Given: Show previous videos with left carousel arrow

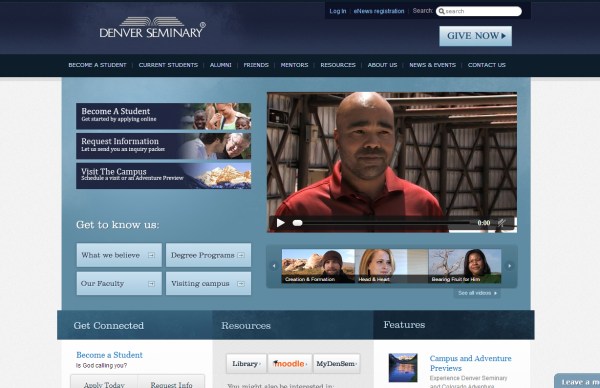Looking at the screenshot, I should click(274, 266).
